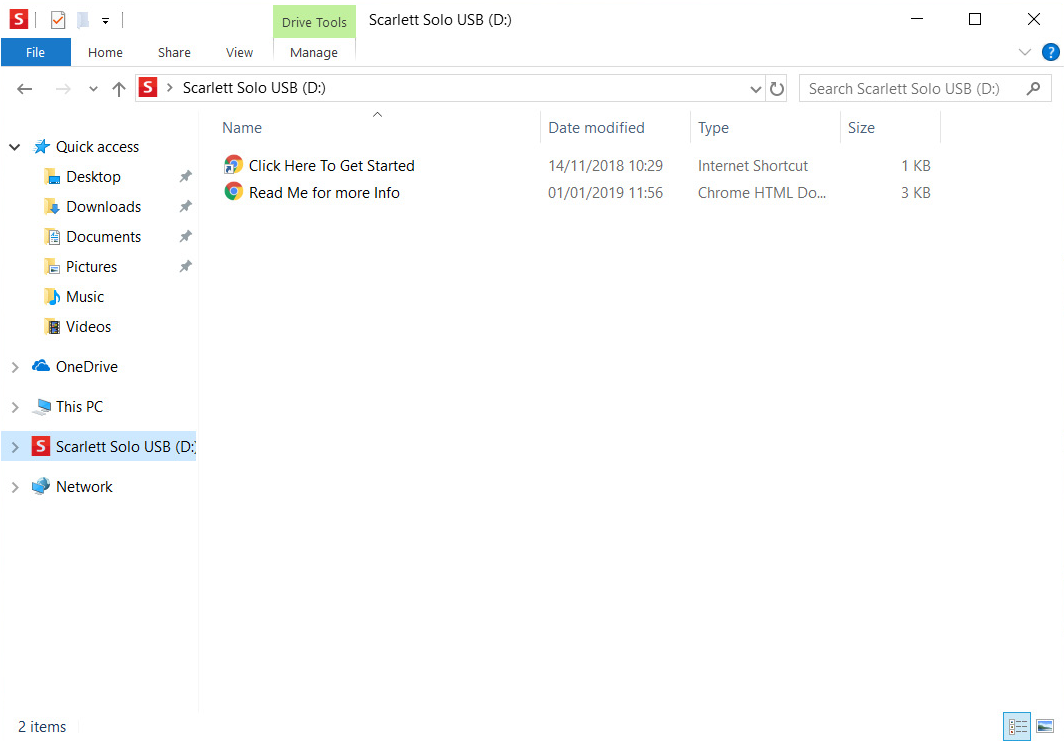Click the pin icon next to Desktop
The height and width of the screenshot is (741, 1064).
pyautogui.click(x=185, y=176)
